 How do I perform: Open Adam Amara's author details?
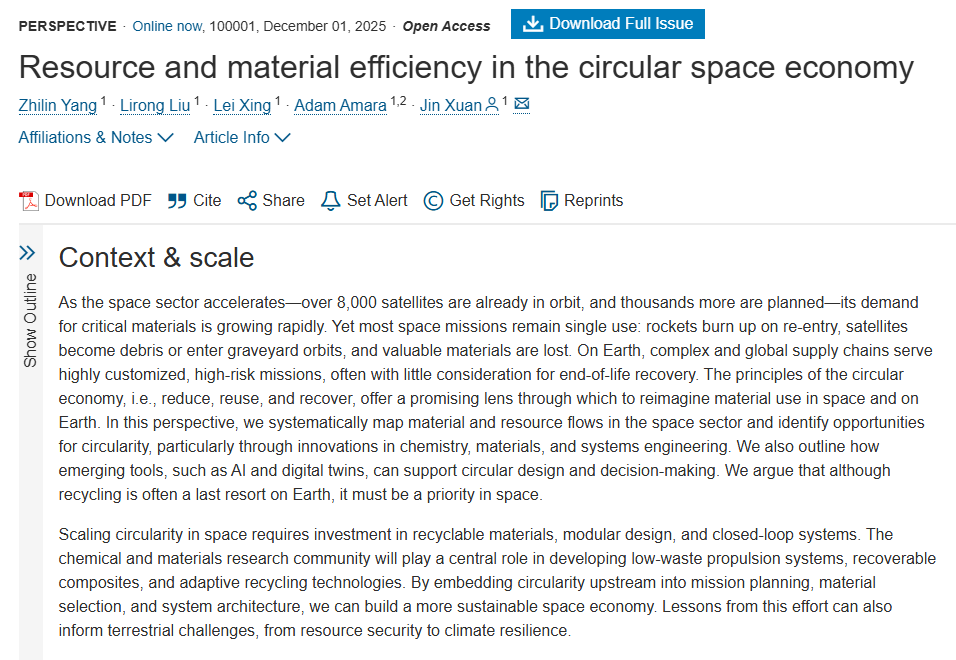(x=340, y=105)
